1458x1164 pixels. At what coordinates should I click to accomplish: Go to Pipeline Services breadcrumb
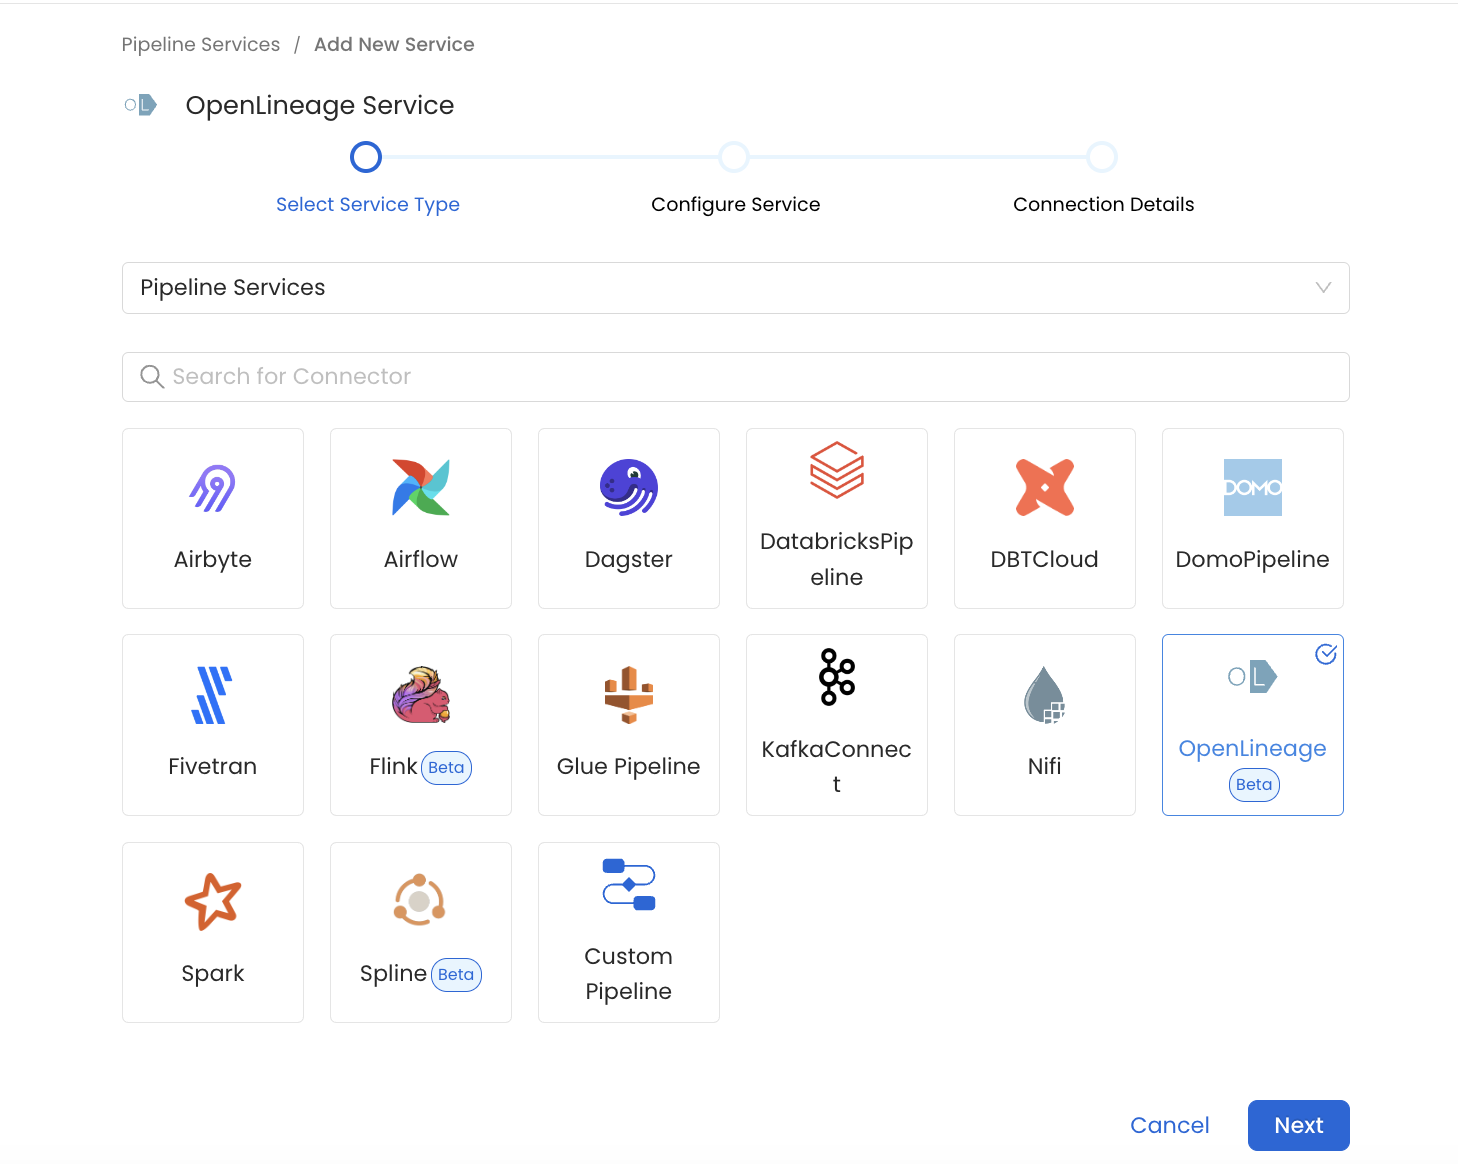click(201, 45)
